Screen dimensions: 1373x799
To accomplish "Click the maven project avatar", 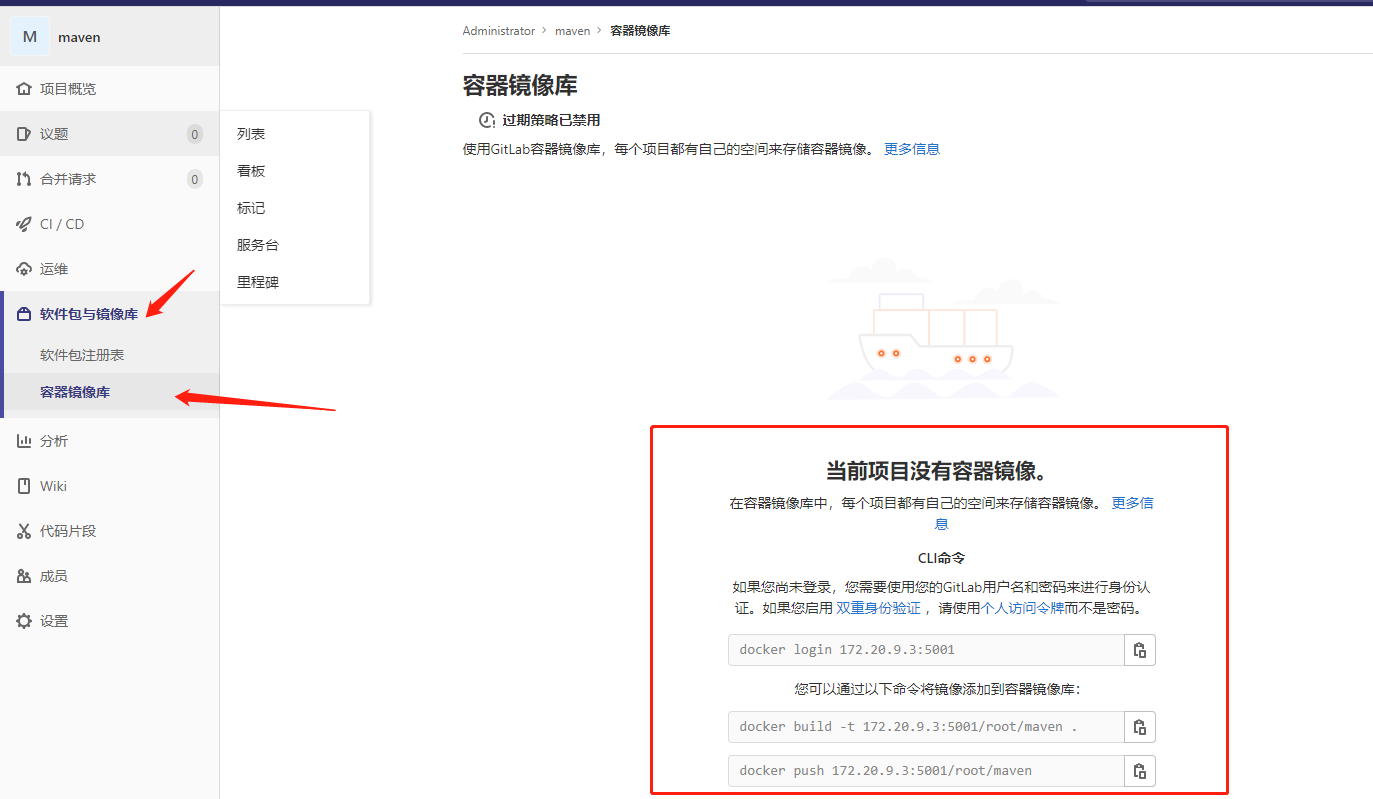I will (x=30, y=37).
